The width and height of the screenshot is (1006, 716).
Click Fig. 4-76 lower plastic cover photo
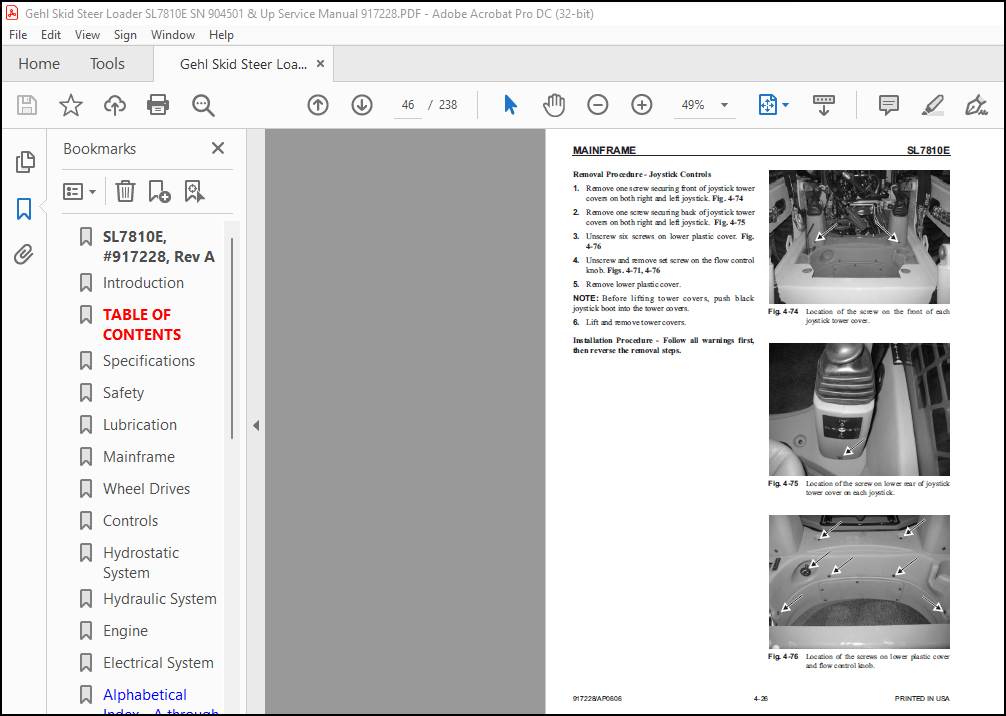pyautogui.click(x=859, y=582)
